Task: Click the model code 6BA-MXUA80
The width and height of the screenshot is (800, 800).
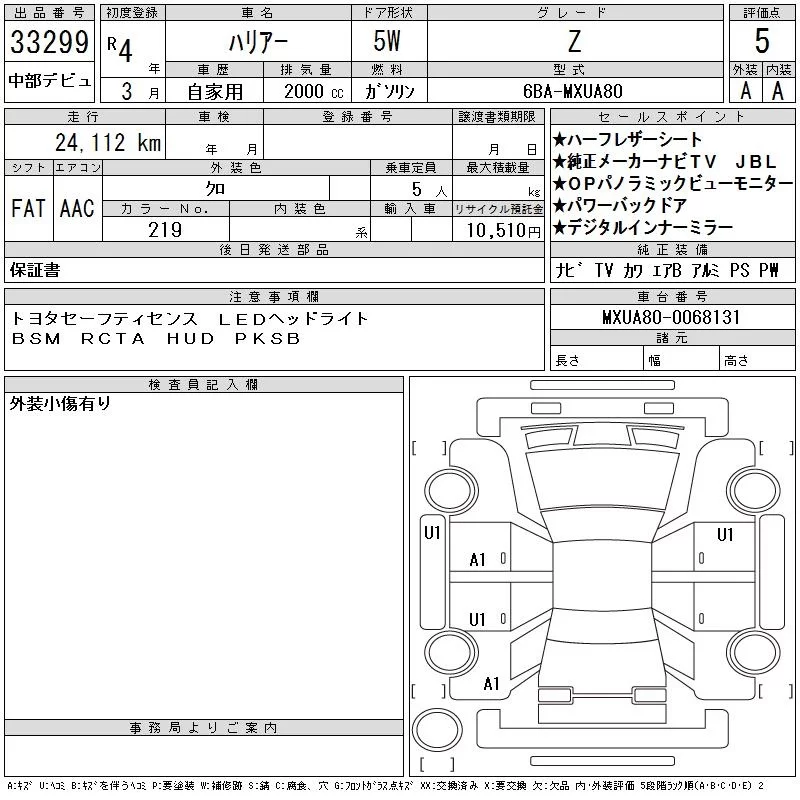Action: (x=572, y=91)
